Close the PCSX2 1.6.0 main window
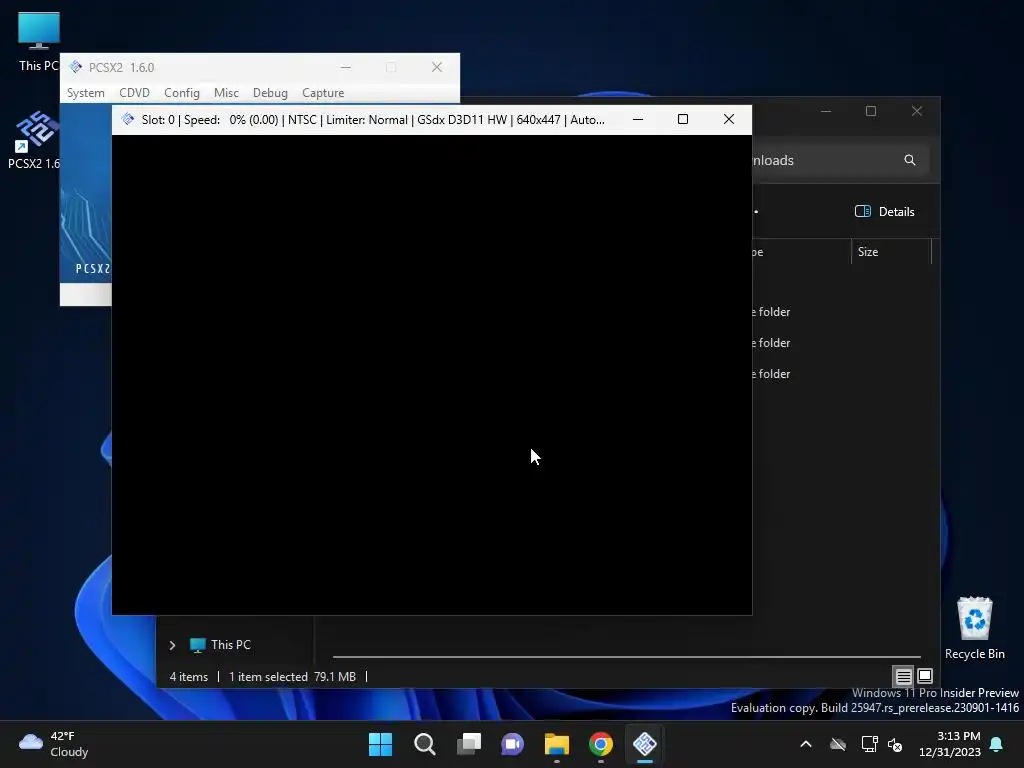1024x768 pixels. click(x=437, y=67)
